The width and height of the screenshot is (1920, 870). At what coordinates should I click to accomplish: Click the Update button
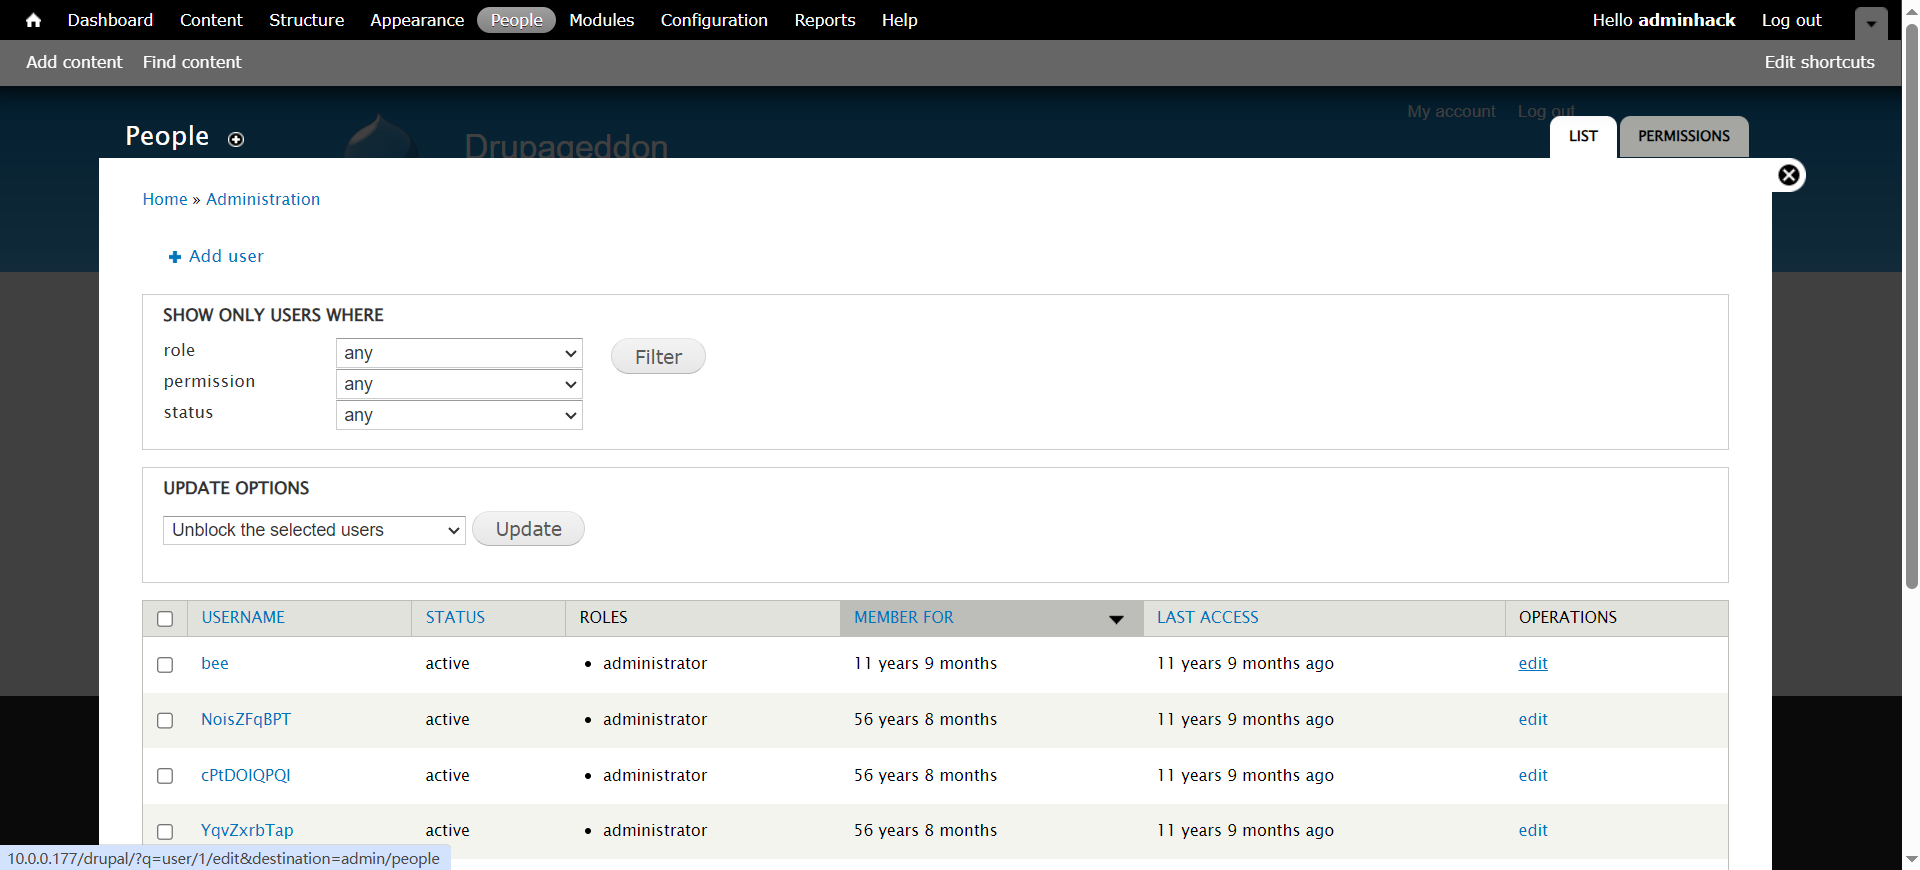pyautogui.click(x=528, y=529)
